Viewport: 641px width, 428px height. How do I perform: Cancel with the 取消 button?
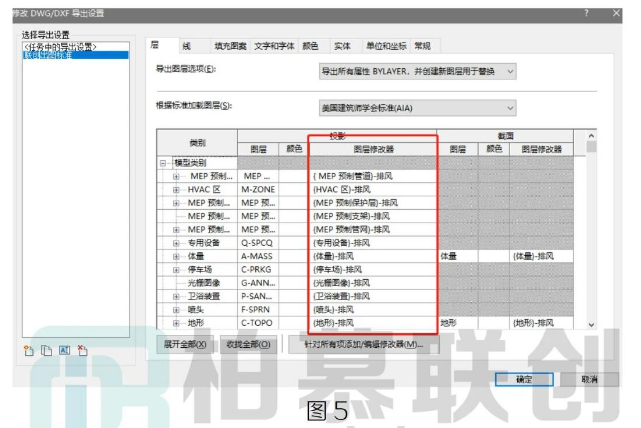click(x=589, y=379)
